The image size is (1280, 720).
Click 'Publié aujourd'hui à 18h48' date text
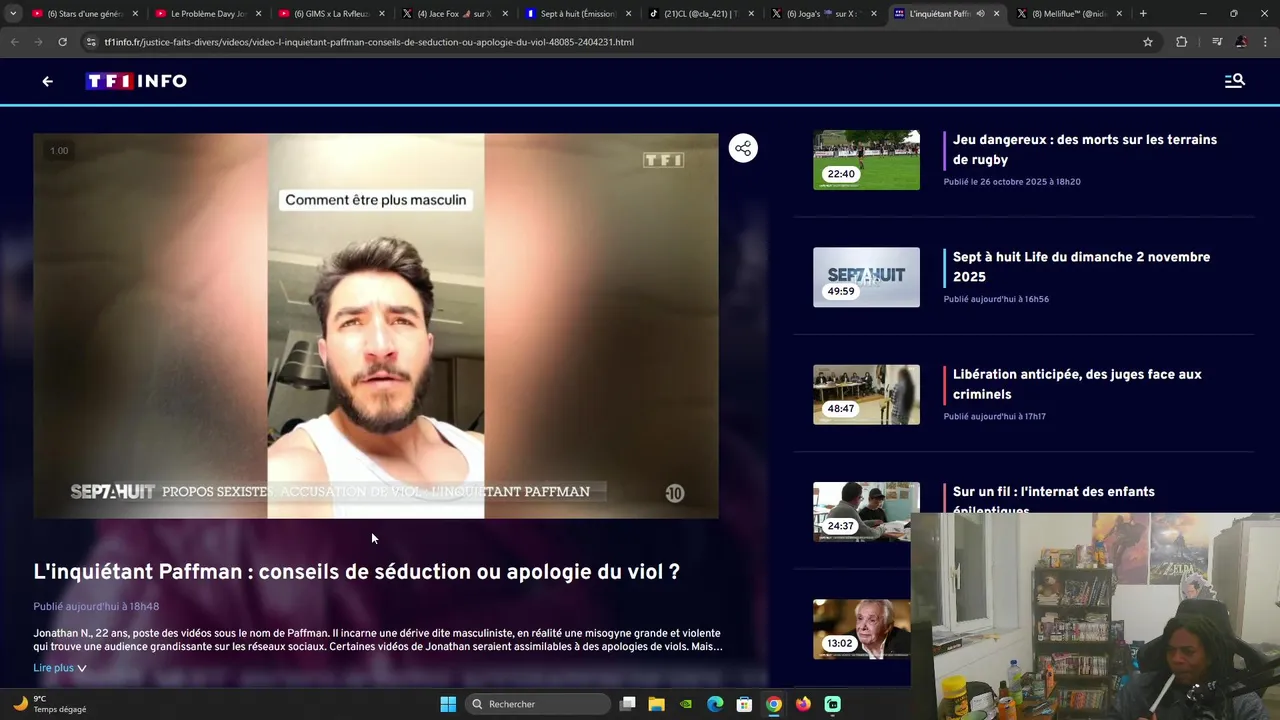tap(96, 607)
